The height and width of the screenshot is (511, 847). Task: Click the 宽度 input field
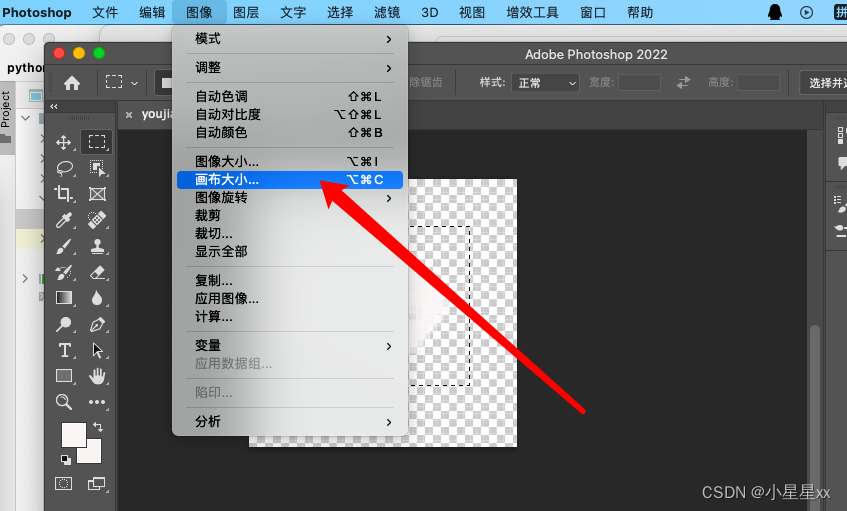coord(639,83)
